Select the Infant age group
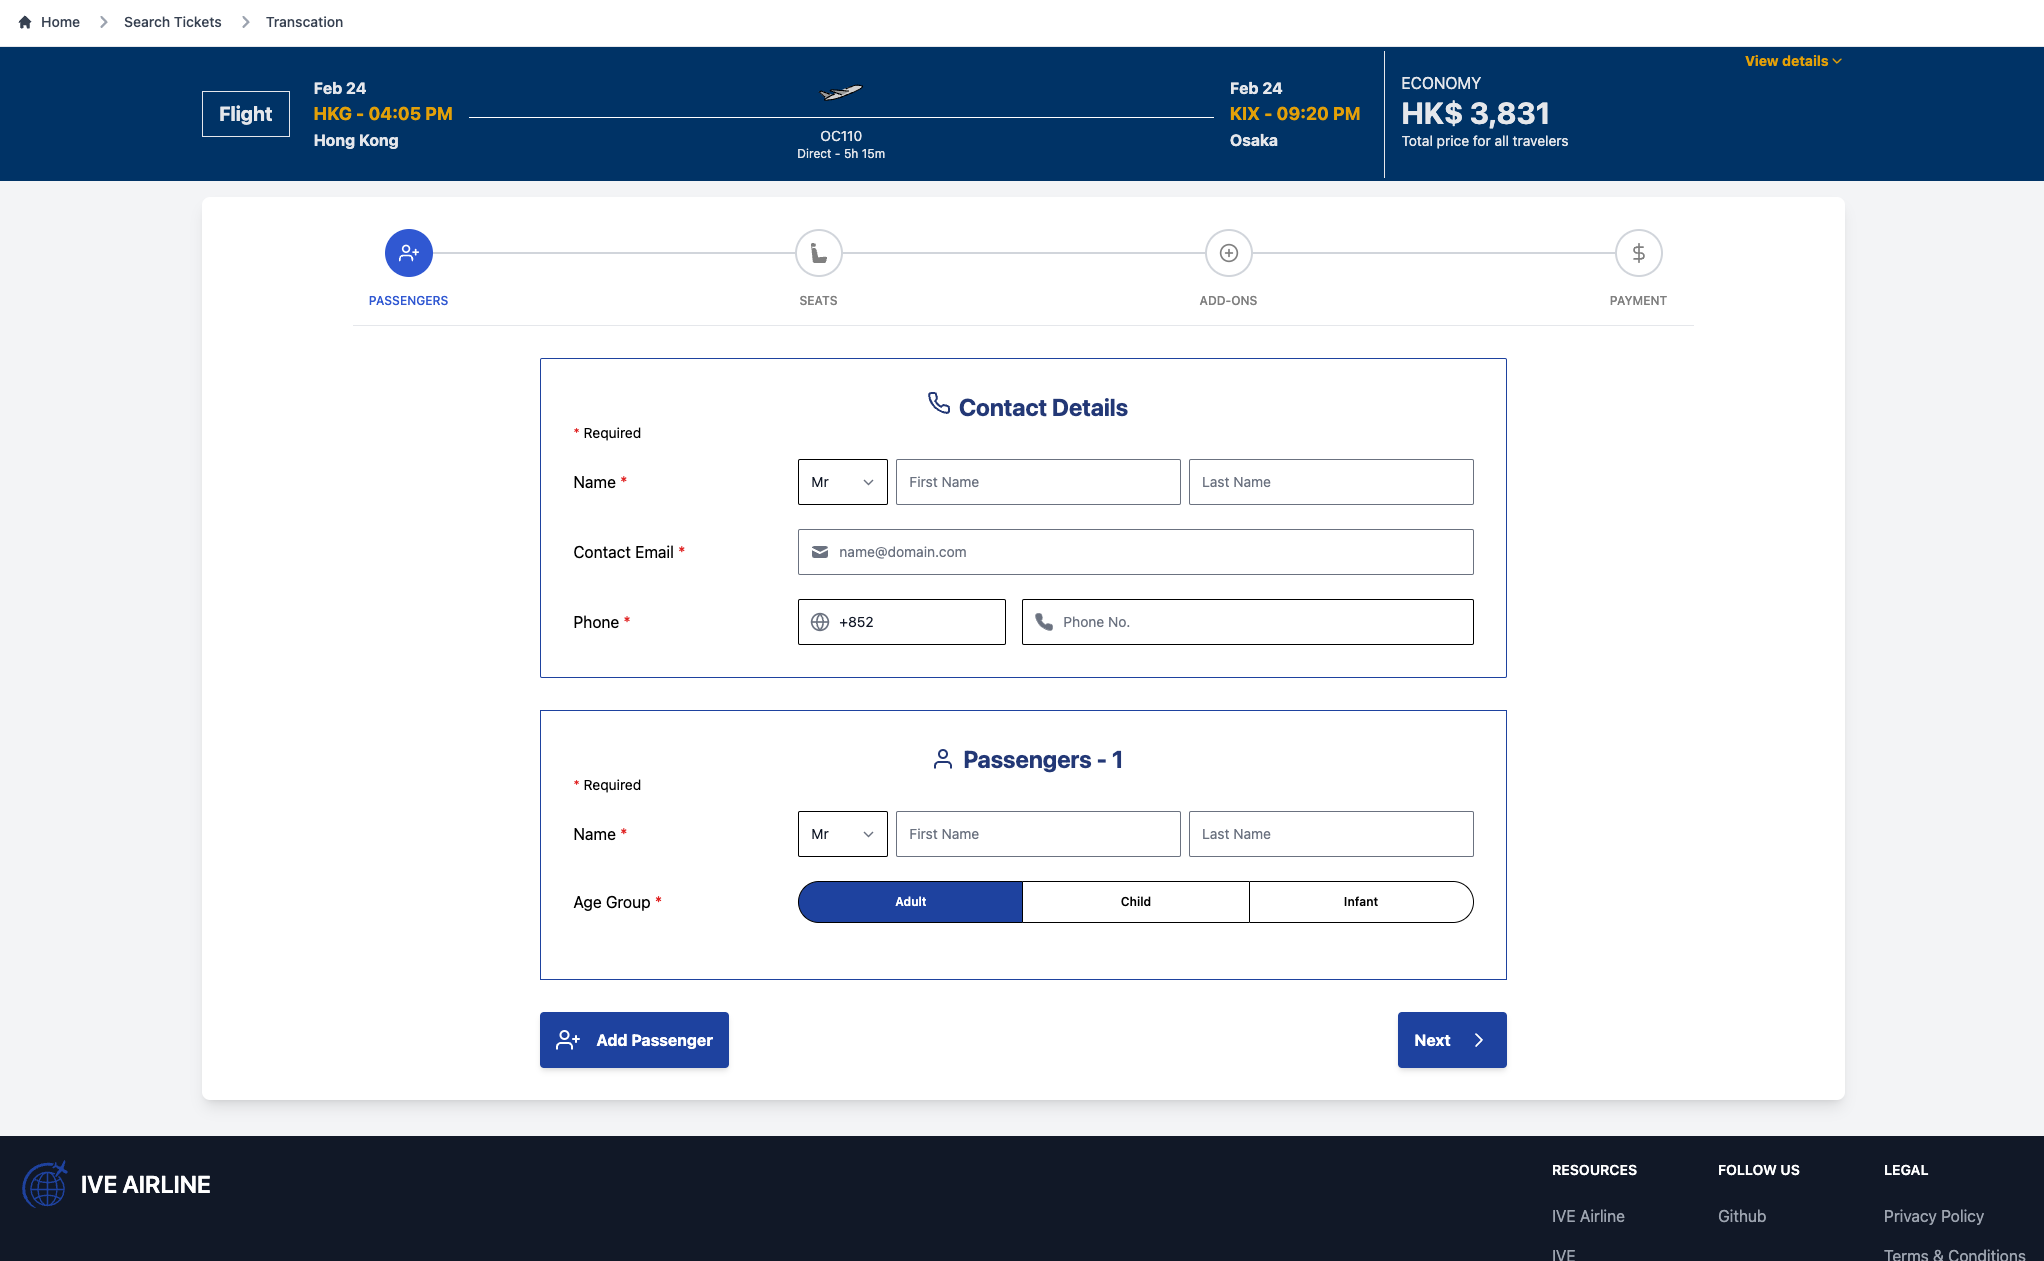 [1360, 902]
